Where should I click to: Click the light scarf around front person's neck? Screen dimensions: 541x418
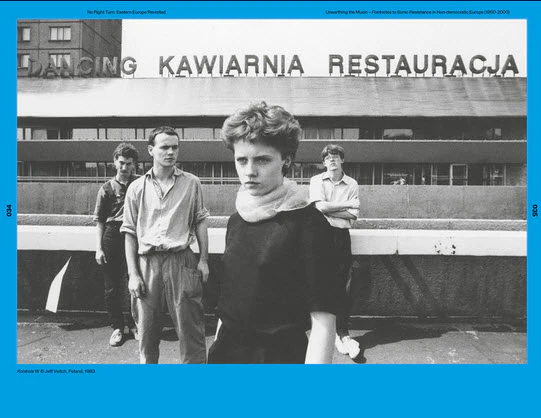[271, 203]
